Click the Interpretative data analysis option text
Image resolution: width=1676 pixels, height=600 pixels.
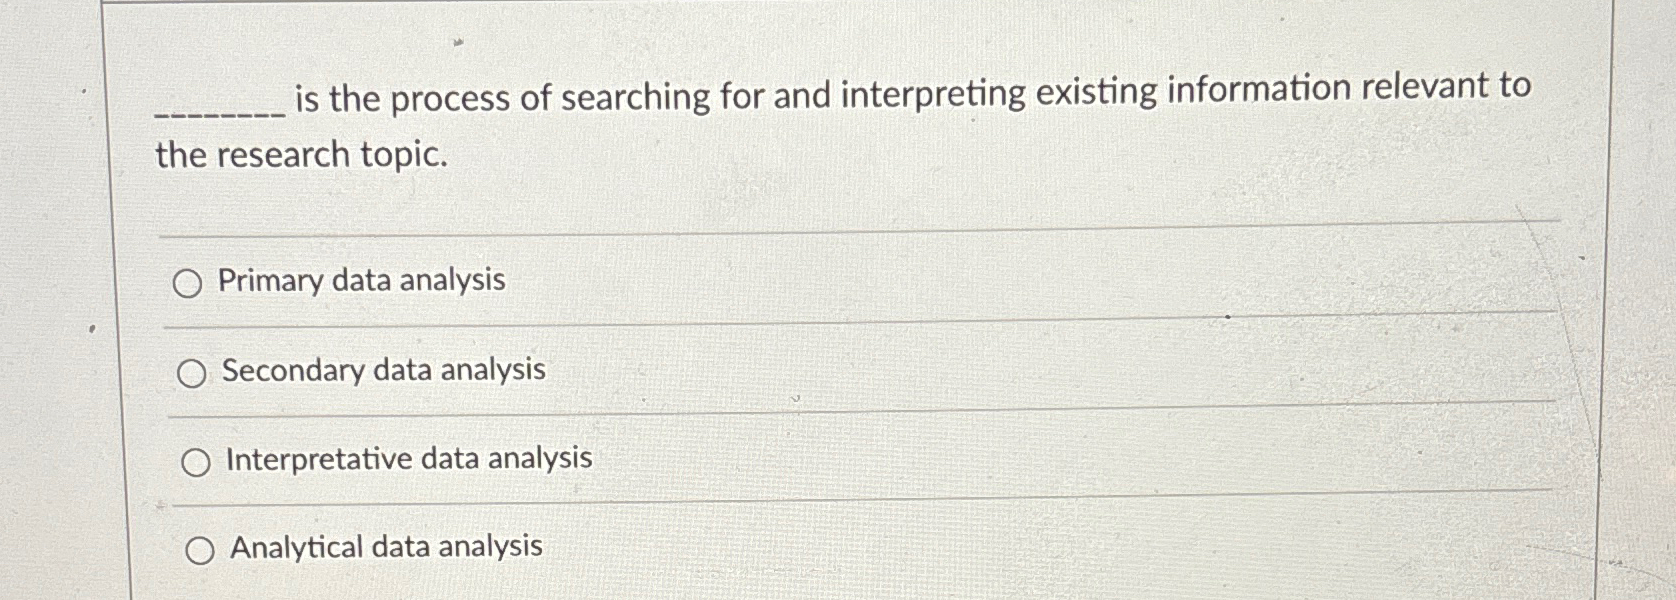pyautogui.click(x=408, y=460)
